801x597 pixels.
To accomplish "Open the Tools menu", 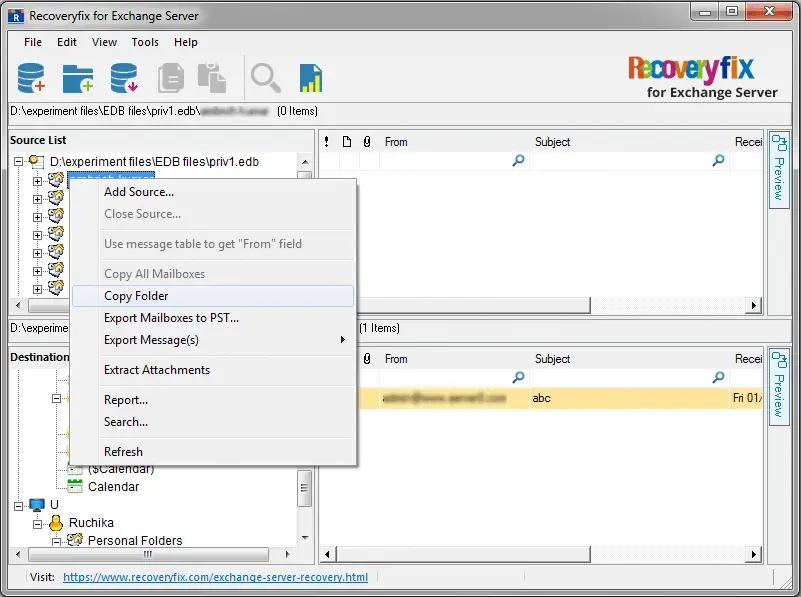I will click(145, 42).
